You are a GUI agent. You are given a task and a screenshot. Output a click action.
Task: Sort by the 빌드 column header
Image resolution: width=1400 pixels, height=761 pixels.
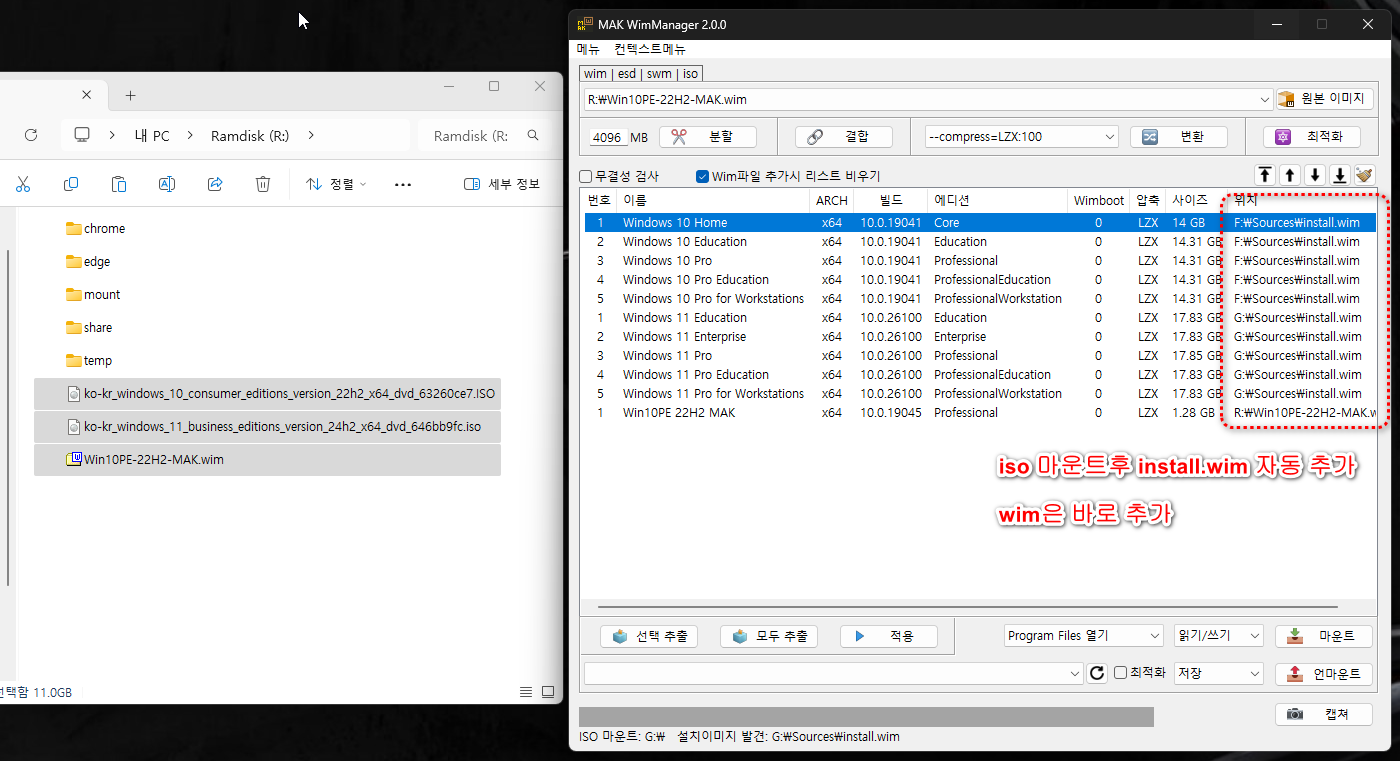(x=891, y=200)
